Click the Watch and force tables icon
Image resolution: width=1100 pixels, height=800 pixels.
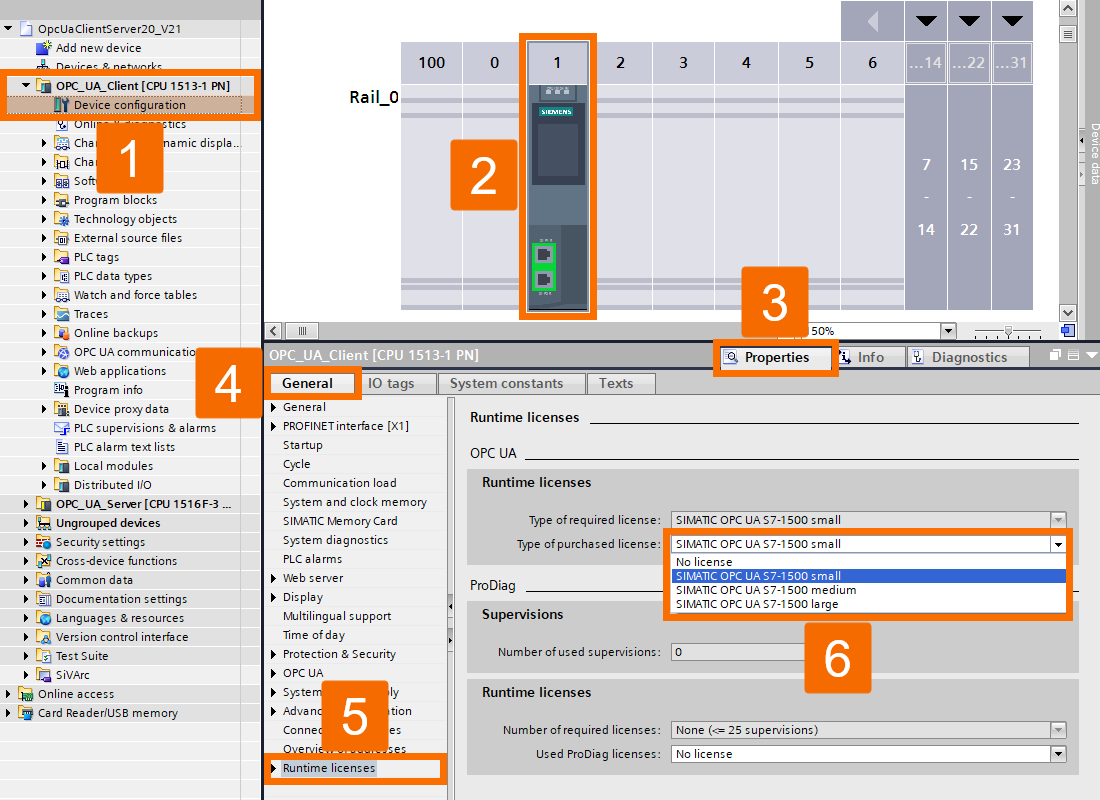click(x=62, y=295)
